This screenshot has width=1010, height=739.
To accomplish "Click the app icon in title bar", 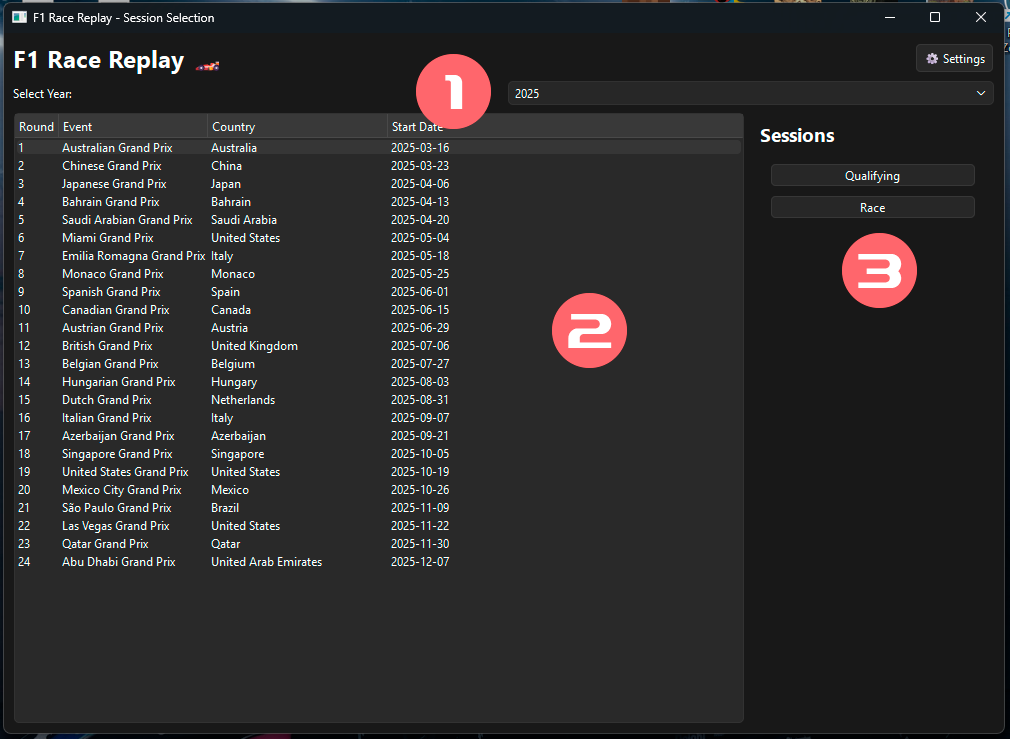I will [19, 18].
